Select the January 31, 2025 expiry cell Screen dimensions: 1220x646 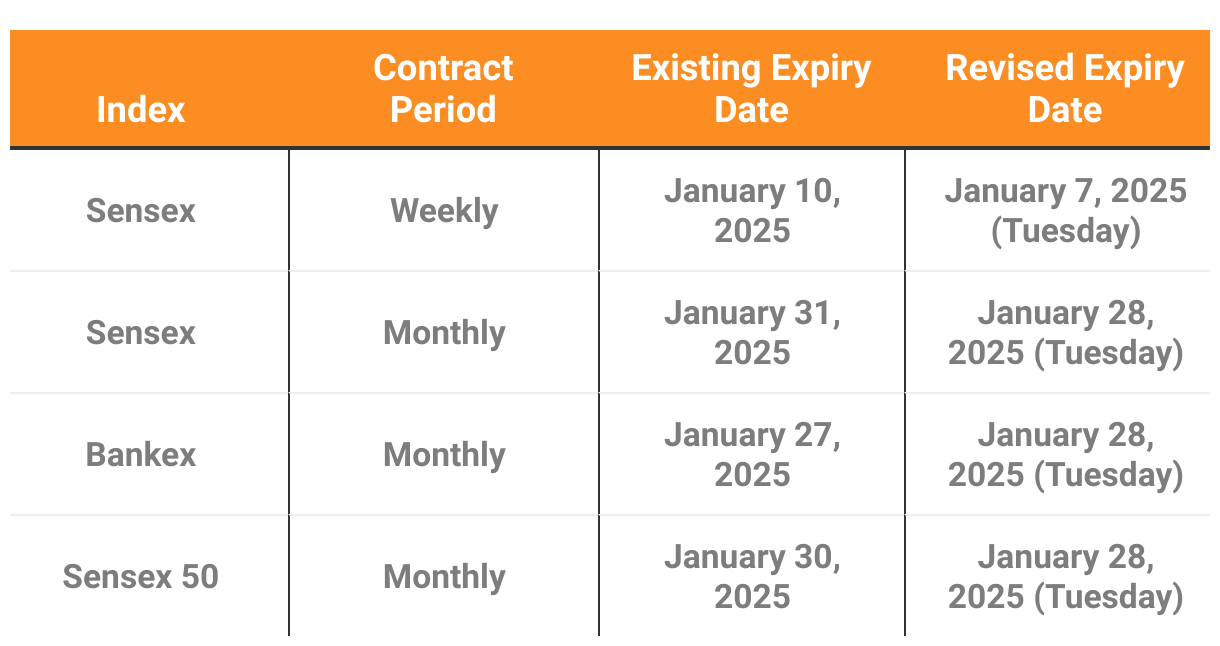(752, 333)
